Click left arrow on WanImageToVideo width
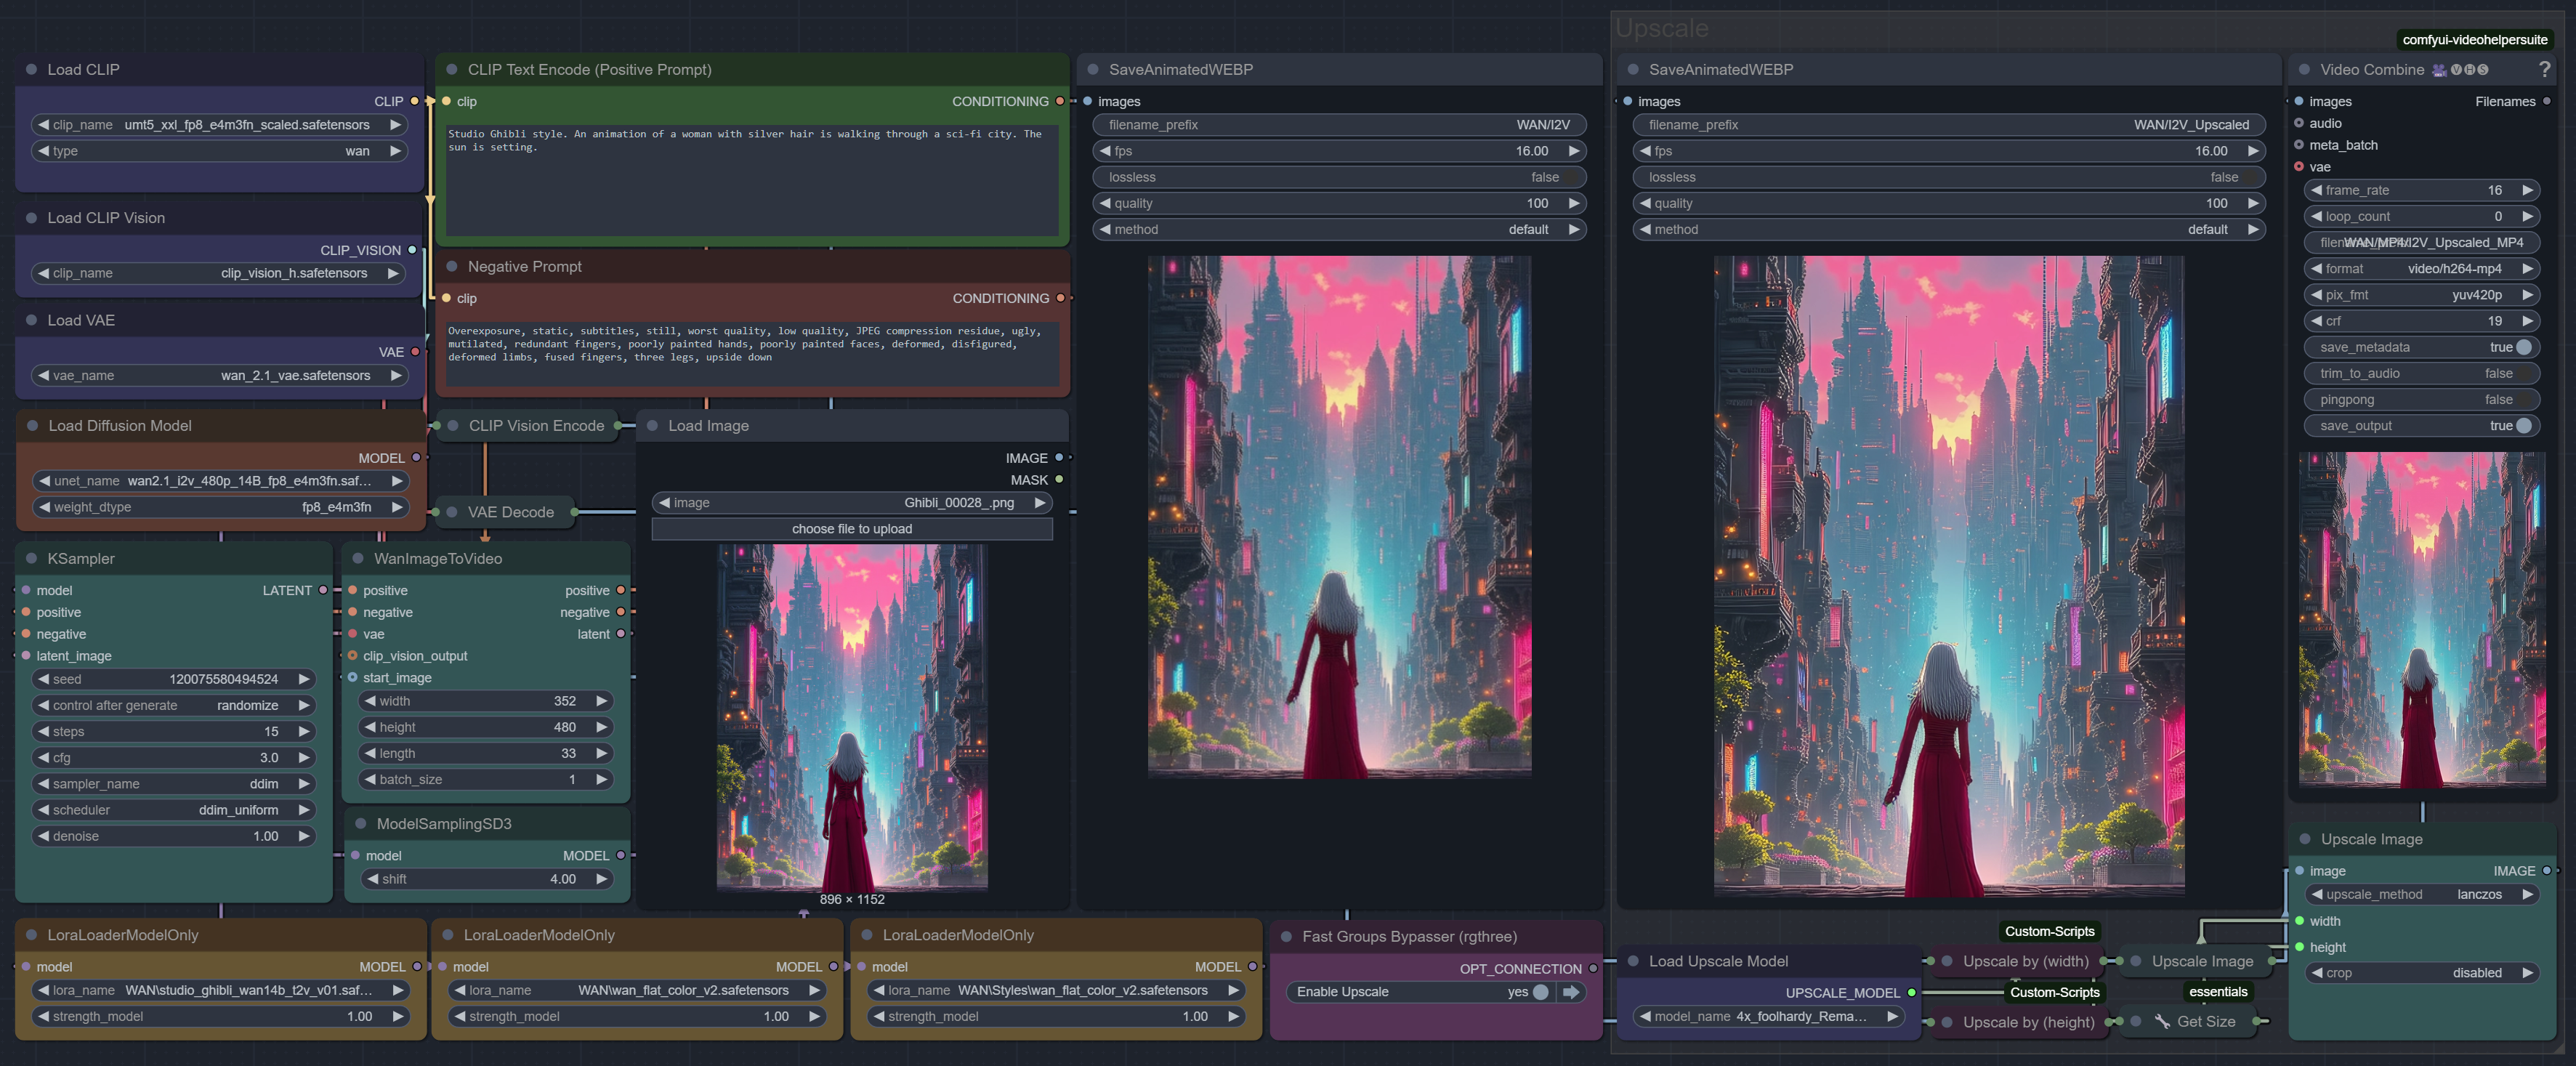The height and width of the screenshot is (1066, 2576). (371, 701)
